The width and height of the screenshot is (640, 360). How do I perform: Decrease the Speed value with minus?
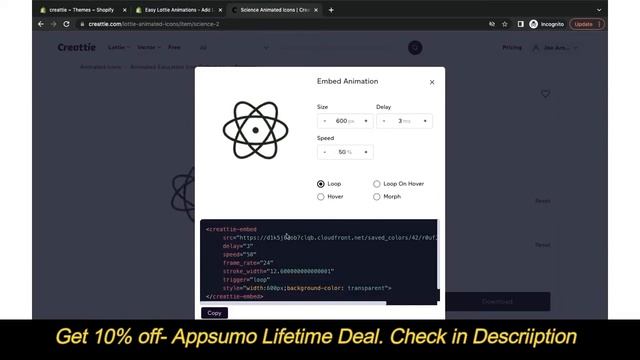tap(325, 152)
